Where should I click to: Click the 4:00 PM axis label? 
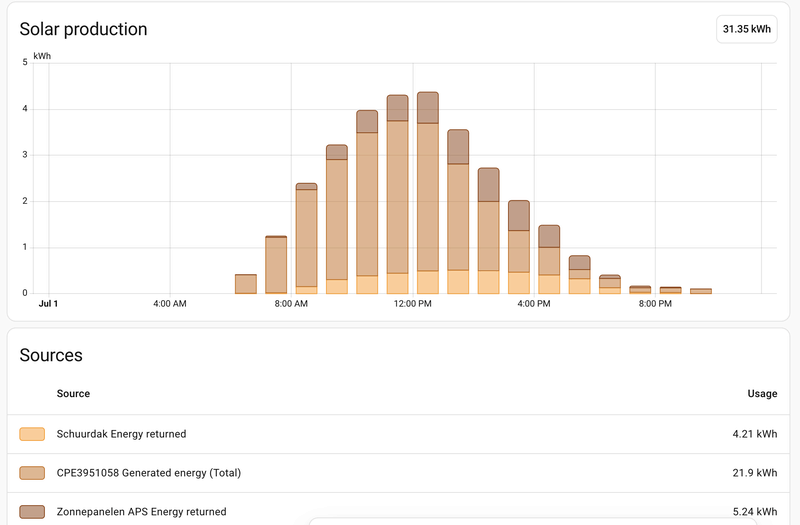click(x=534, y=304)
